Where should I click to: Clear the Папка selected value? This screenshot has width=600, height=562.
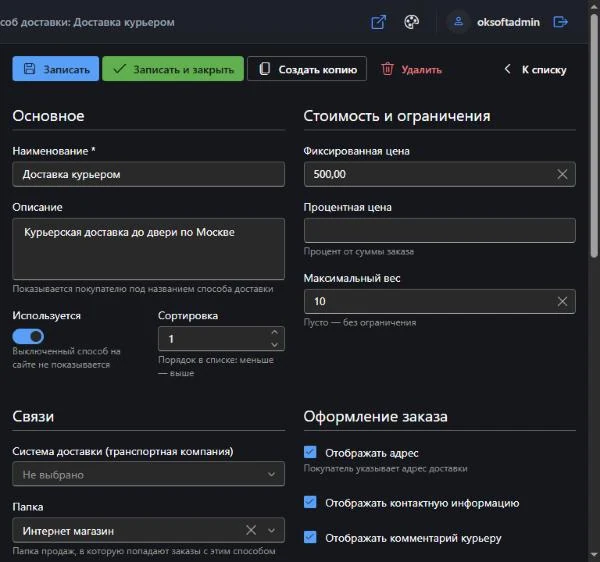(x=251, y=530)
